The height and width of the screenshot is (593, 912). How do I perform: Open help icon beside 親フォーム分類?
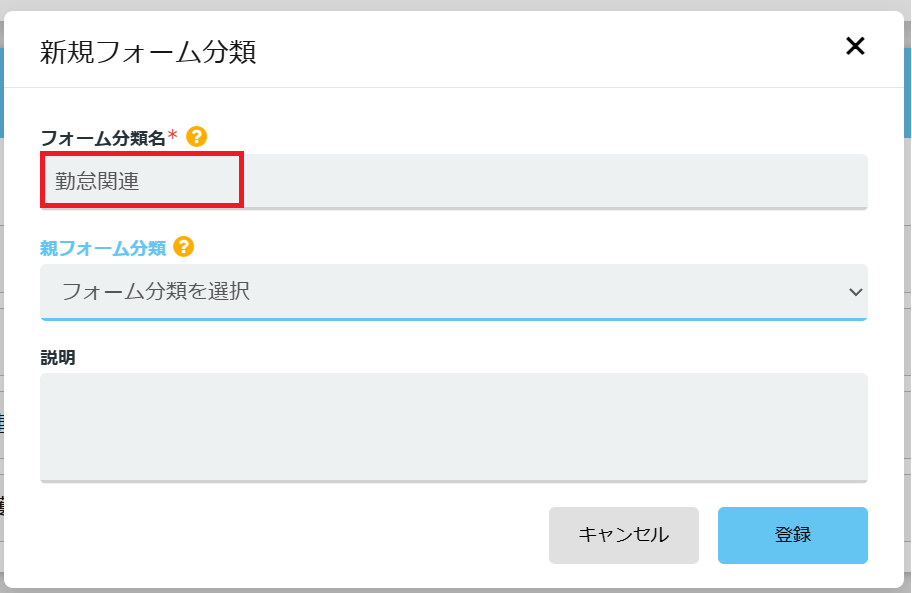click(x=184, y=247)
